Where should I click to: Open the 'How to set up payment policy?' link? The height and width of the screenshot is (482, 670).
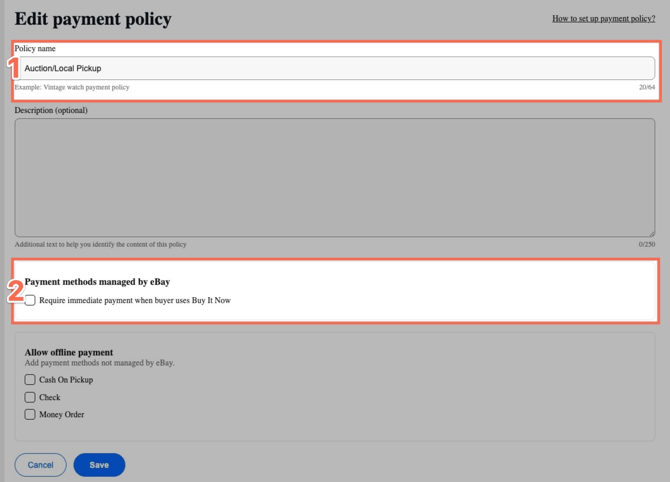pos(603,18)
